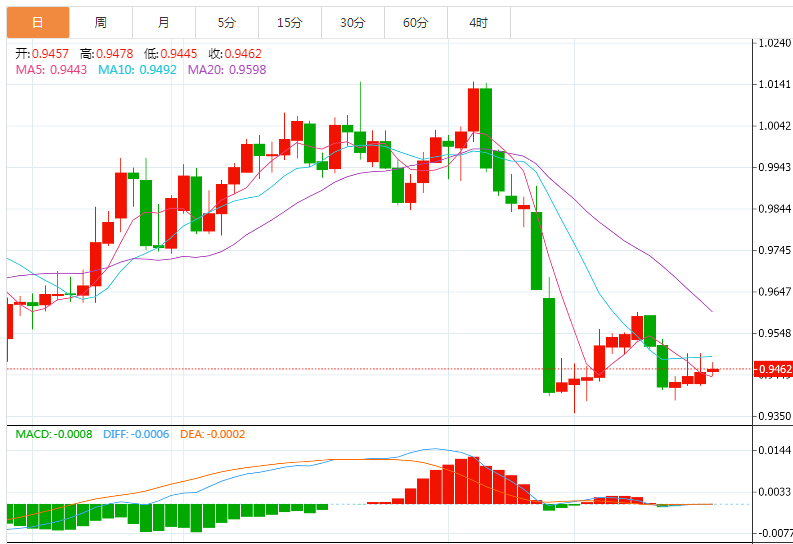Click the high price value 0.9478

click(x=115, y=54)
